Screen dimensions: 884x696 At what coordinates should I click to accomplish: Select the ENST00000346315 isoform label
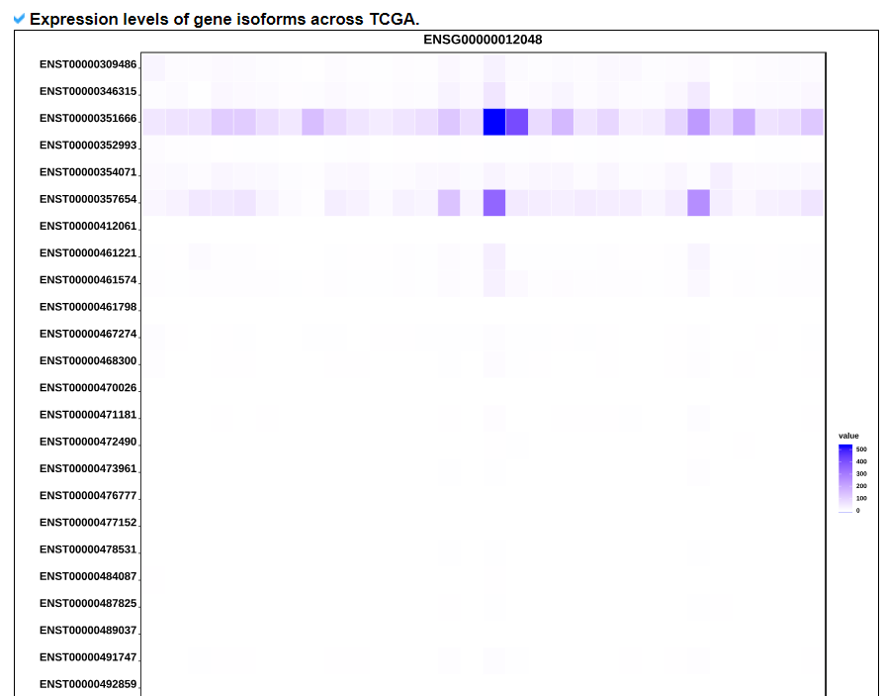88,91
